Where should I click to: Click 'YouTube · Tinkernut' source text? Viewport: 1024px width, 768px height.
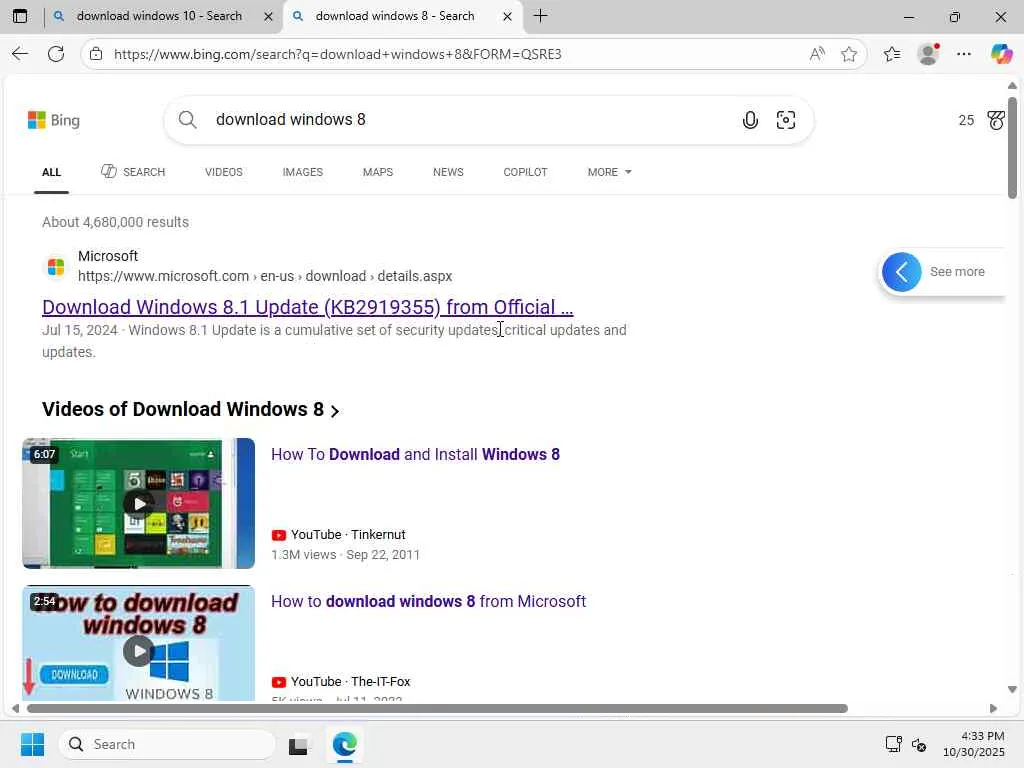tap(338, 535)
